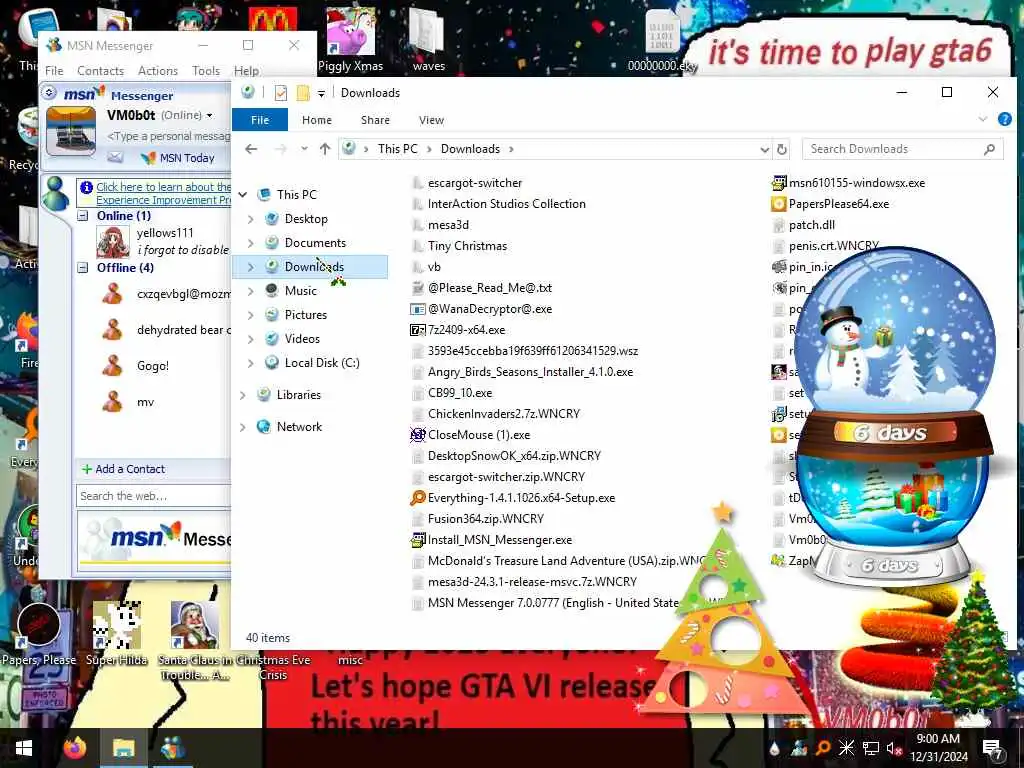
Task: Open MSN Messenger Contacts menu
Action: click(101, 71)
